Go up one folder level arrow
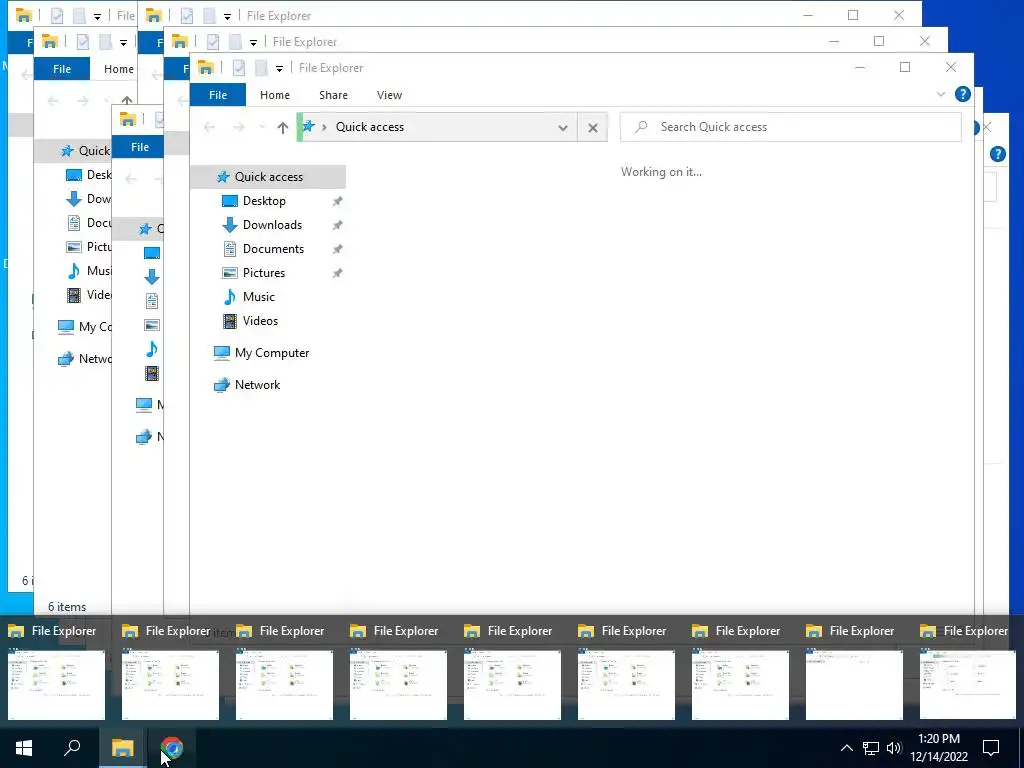This screenshot has height=768, width=1024. 282,127
